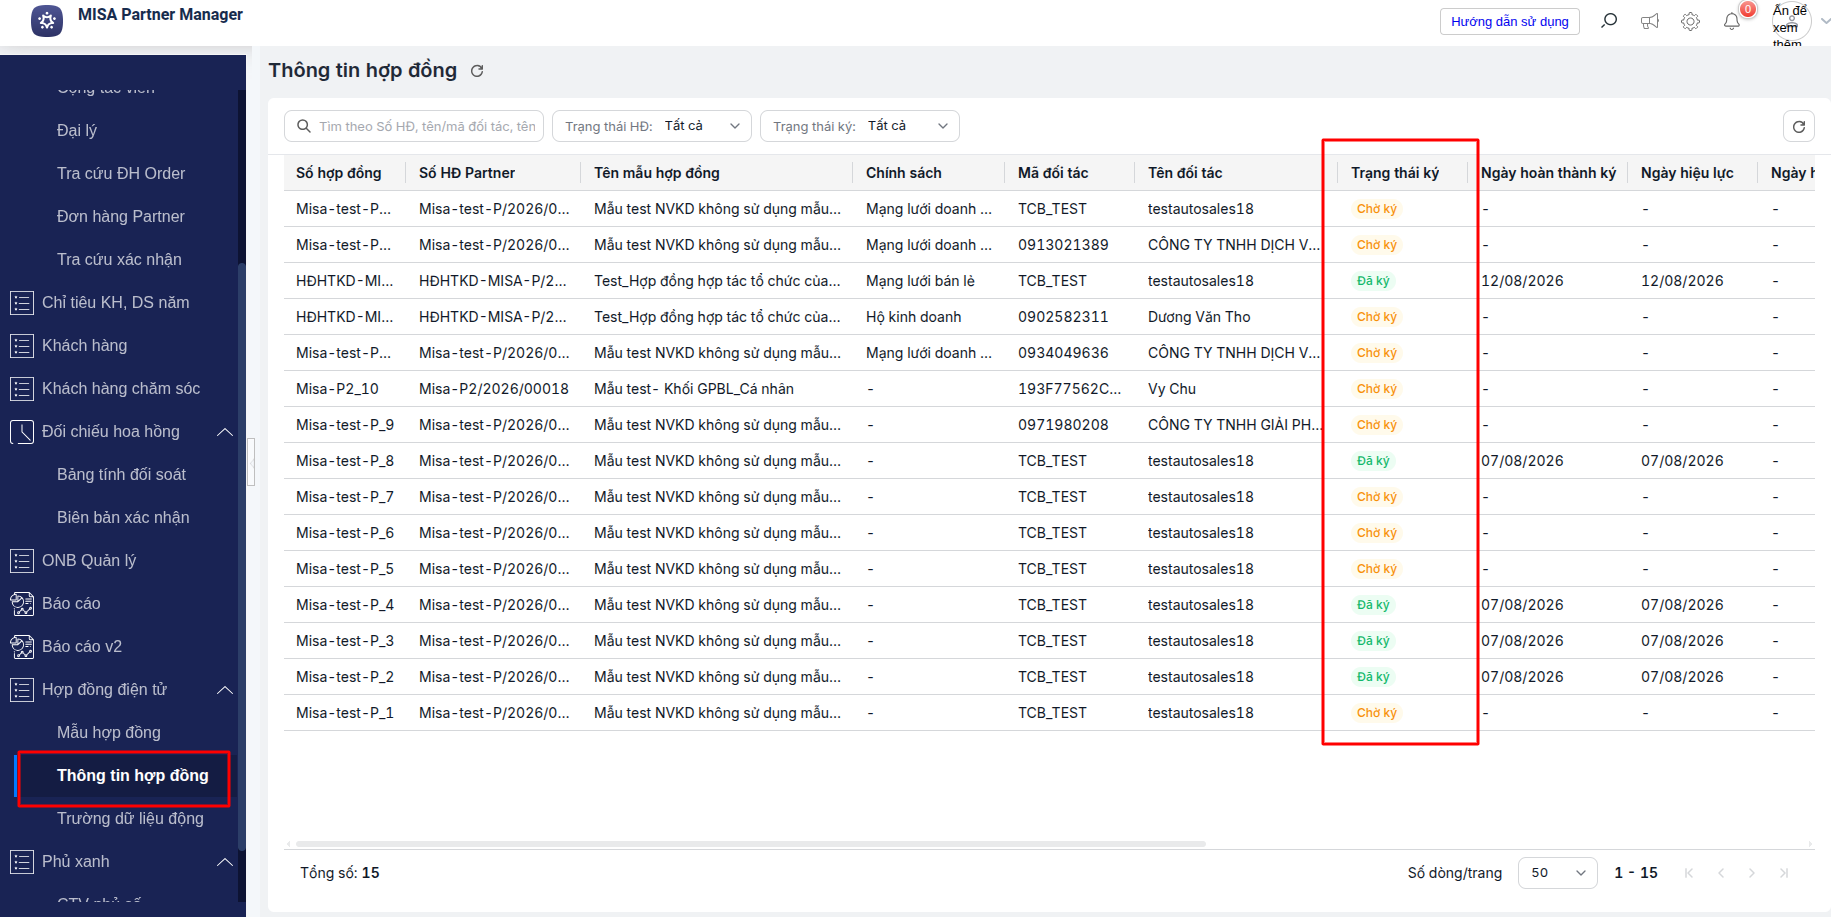Click the Đối chiếu hoa hồng sidebar icon
The height and width of the screenshot is (917, 1831).
[21, 431]
